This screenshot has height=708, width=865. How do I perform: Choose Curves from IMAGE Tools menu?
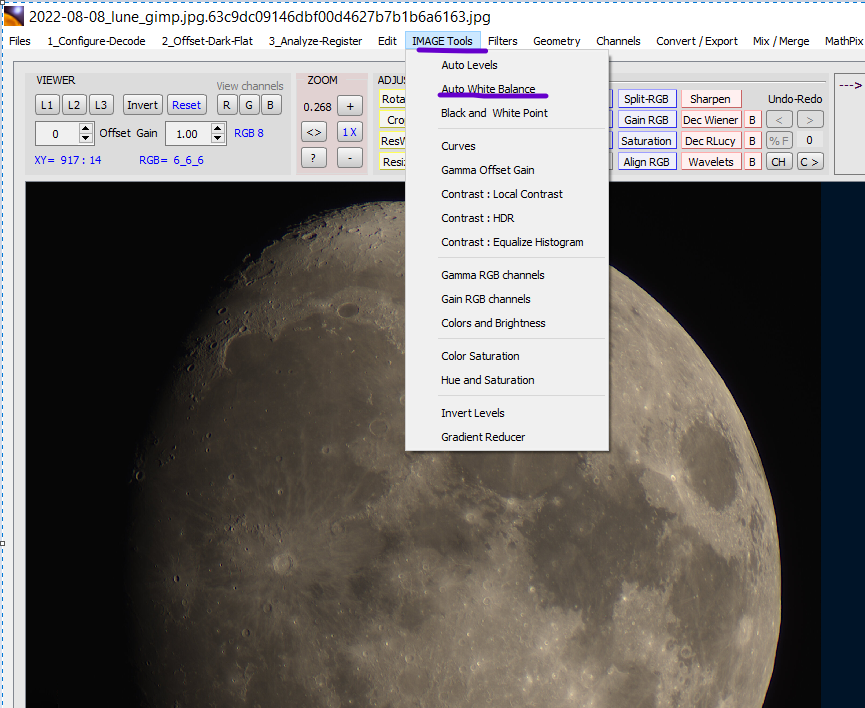(458, 146)
